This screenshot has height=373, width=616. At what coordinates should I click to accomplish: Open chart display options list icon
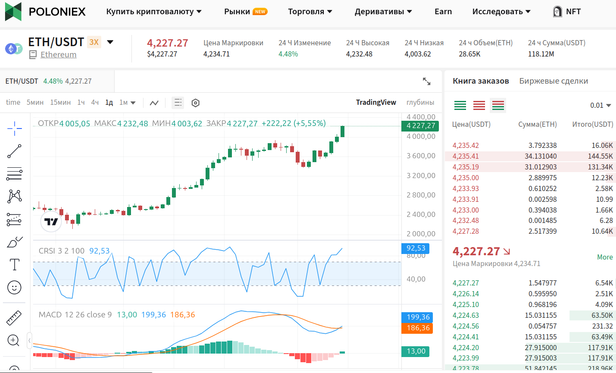pyautogui.click(x=178, y=103)
